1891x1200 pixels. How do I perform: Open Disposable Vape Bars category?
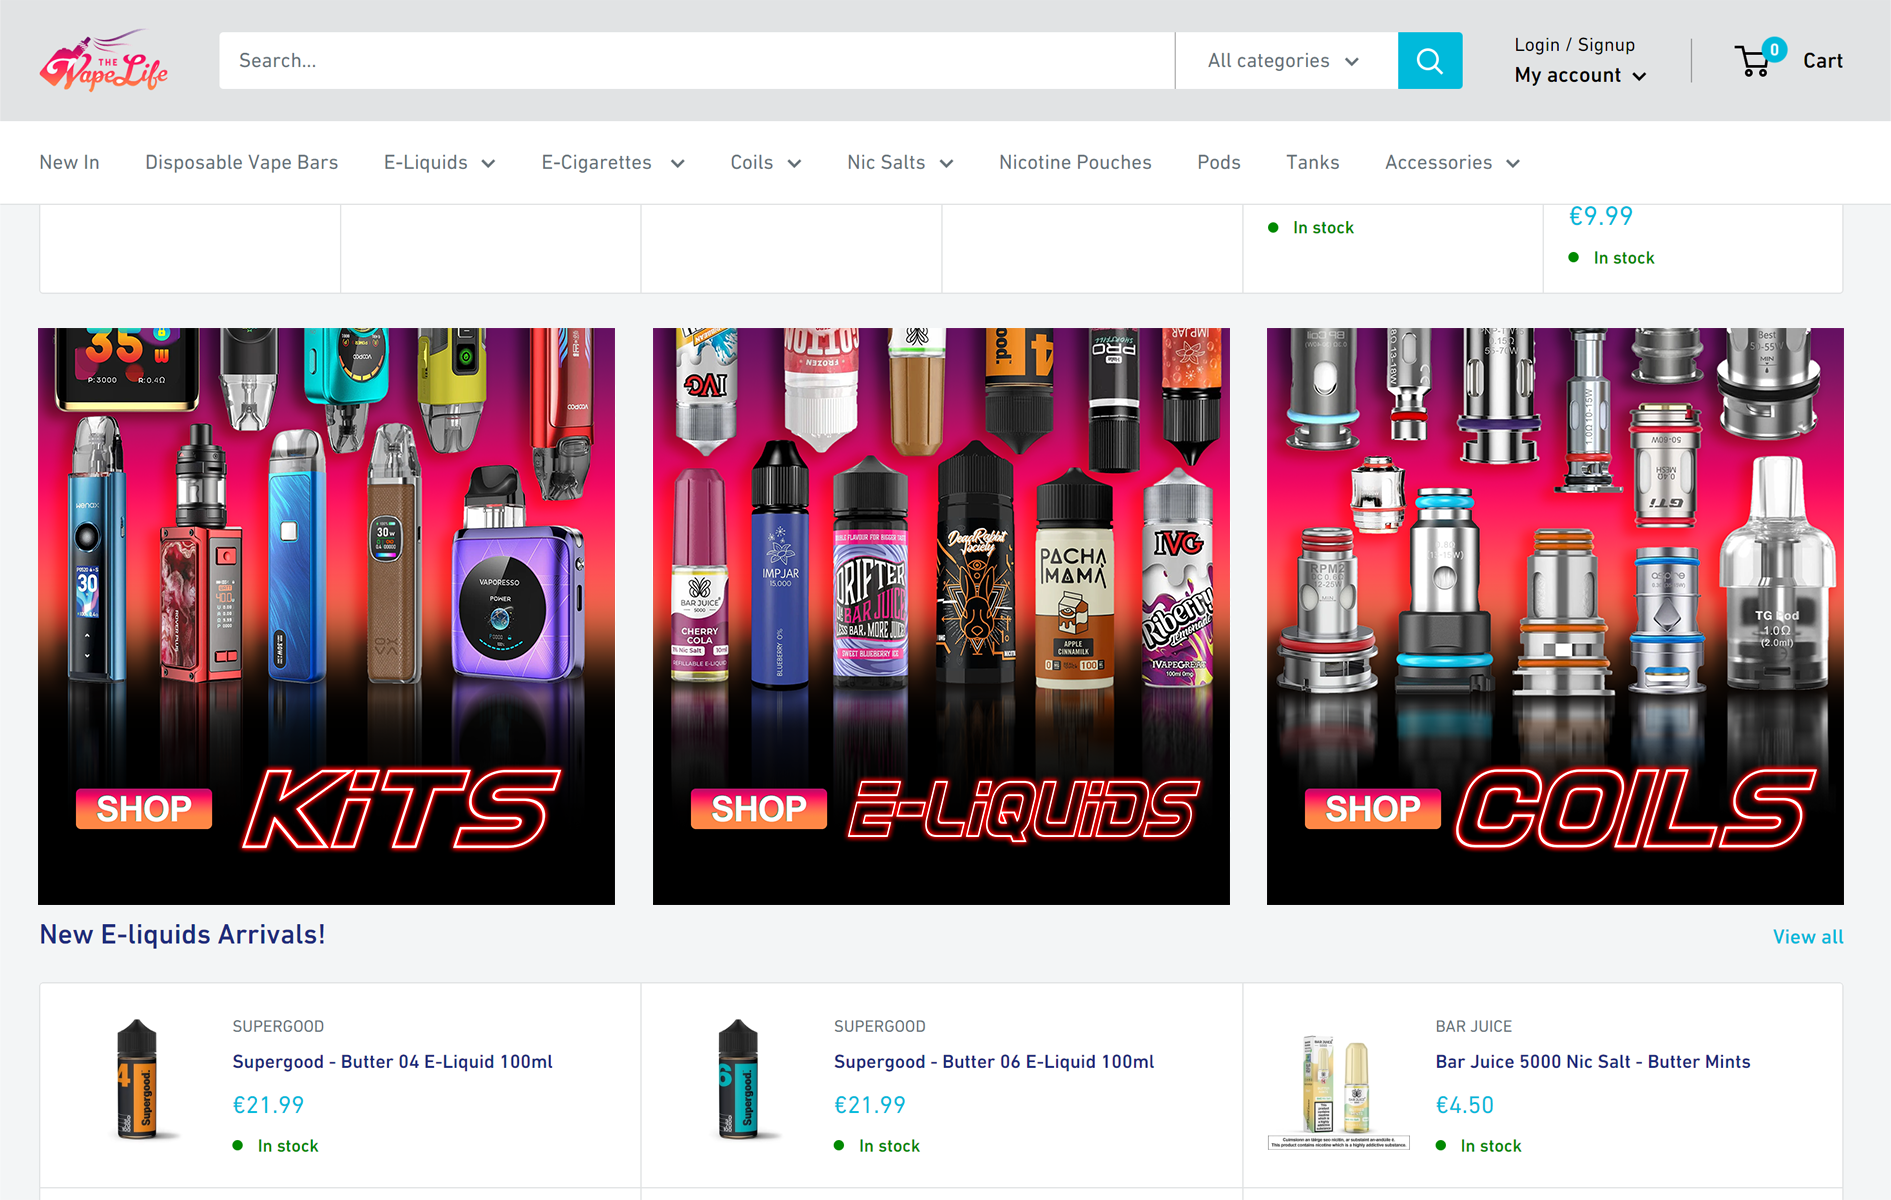tap(241, 162)
